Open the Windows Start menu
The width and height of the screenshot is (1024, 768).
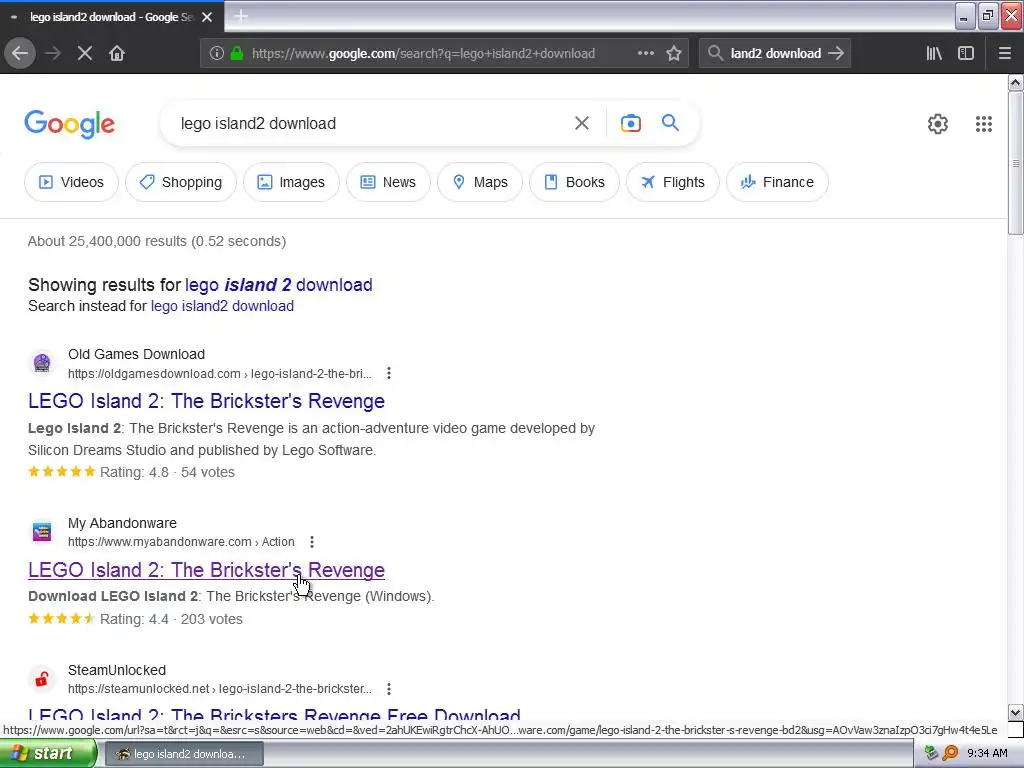click(47, 754)
